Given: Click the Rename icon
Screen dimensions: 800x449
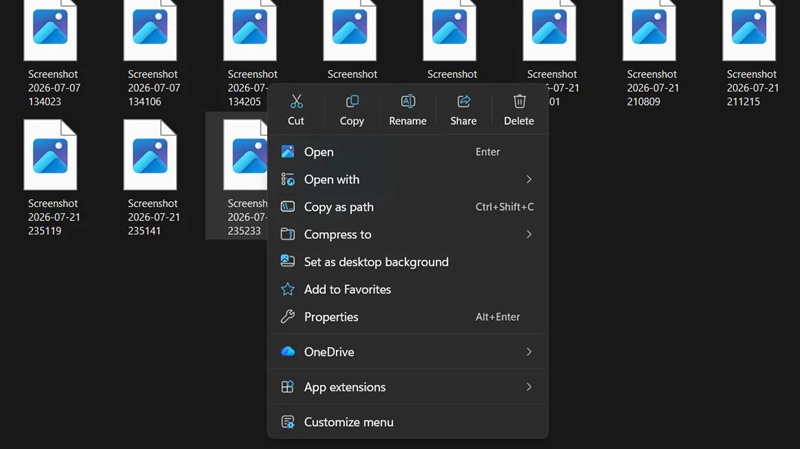Looking at the screenshot, I should [408, 101].
